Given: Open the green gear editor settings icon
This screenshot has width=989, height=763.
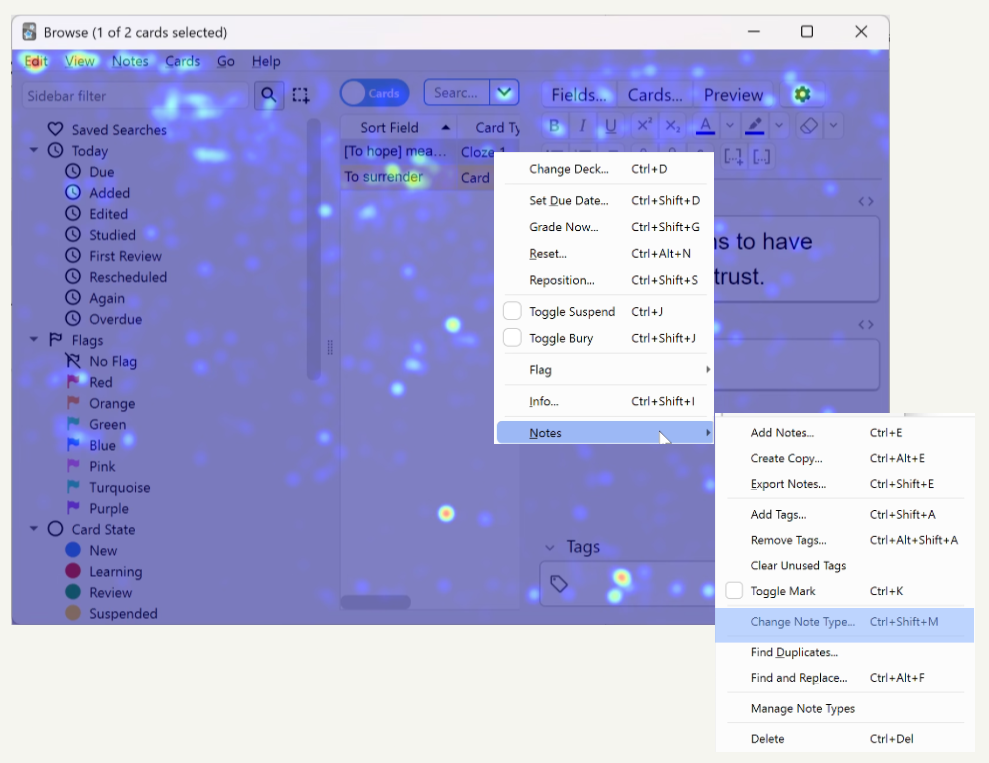Looking at the screenshot, I should coord(801,94).
